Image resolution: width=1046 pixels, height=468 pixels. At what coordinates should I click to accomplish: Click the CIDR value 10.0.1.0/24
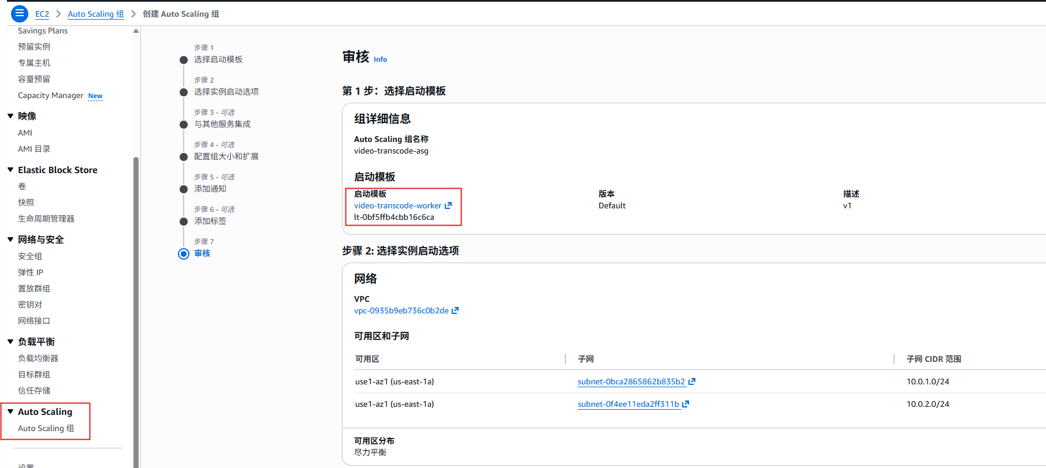(928, 382)
